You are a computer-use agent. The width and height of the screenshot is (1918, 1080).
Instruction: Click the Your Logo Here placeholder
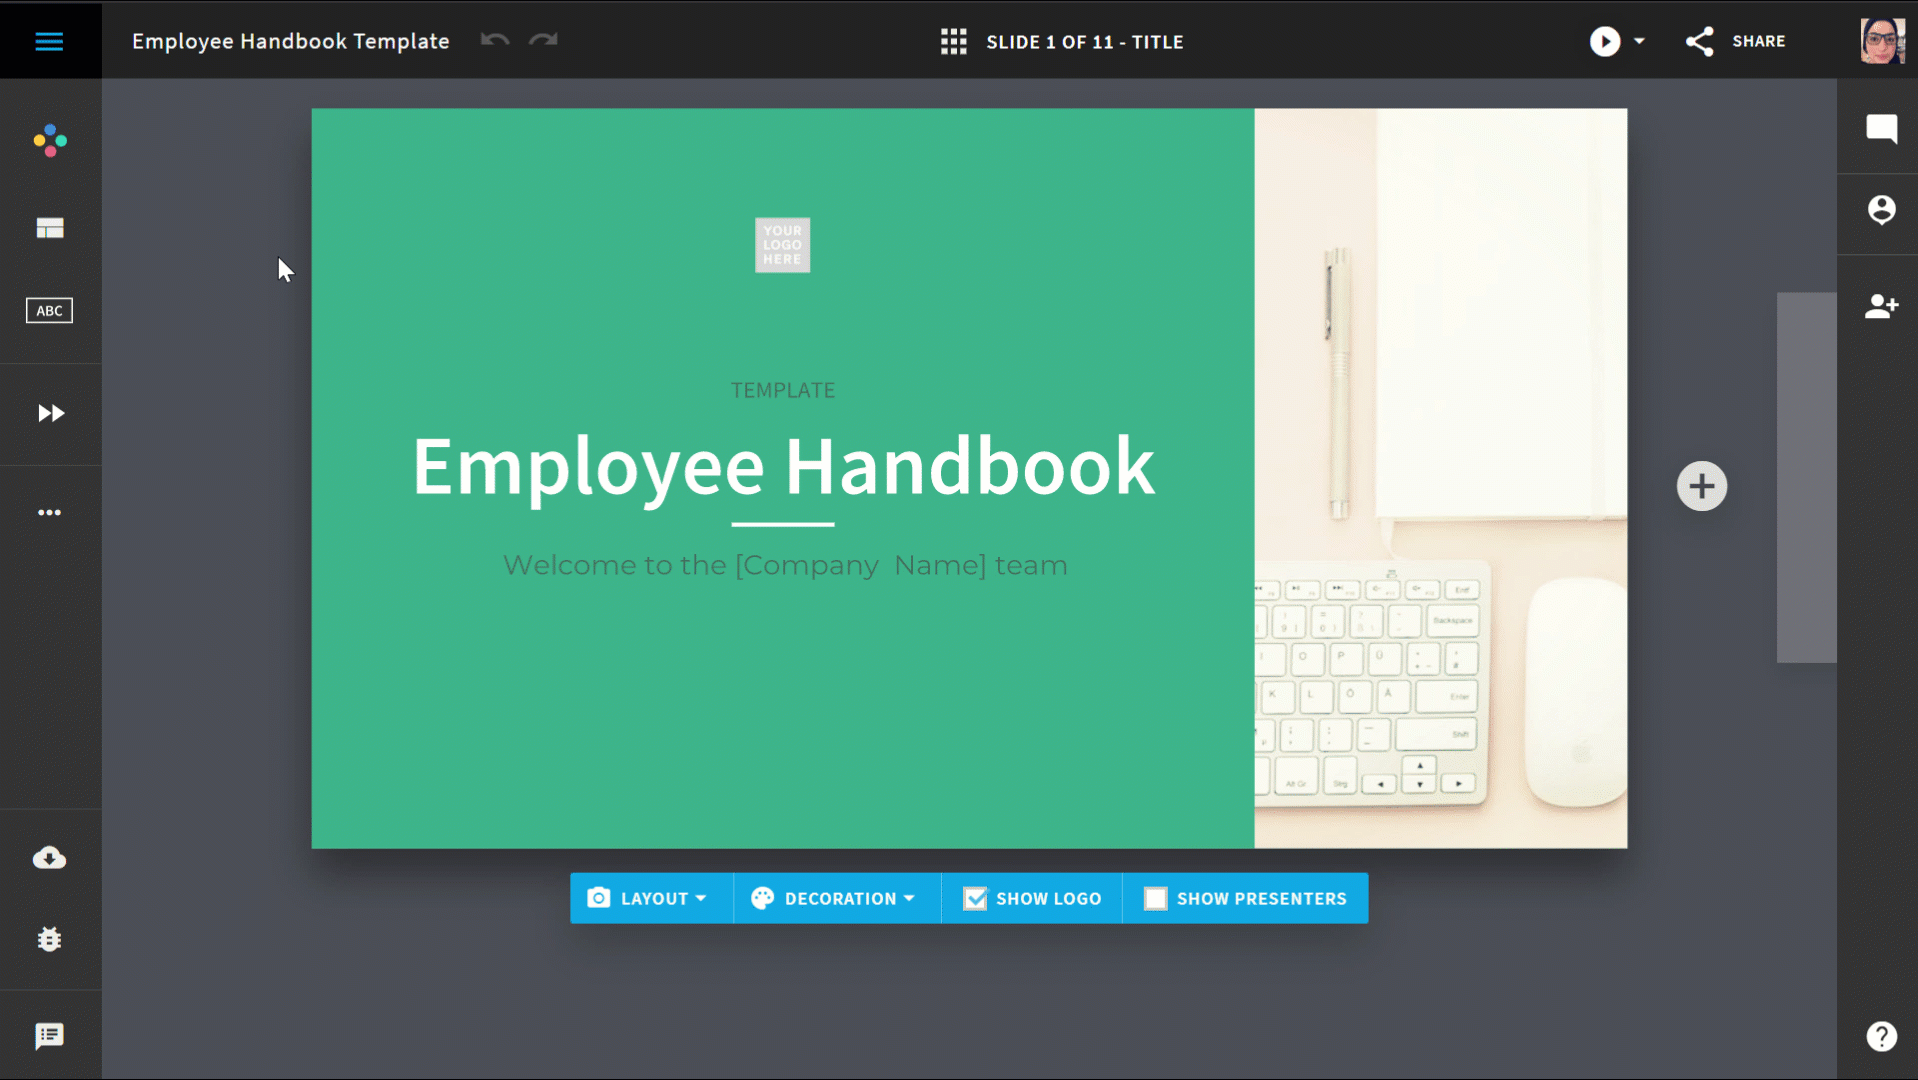click(x=782, y=245)
